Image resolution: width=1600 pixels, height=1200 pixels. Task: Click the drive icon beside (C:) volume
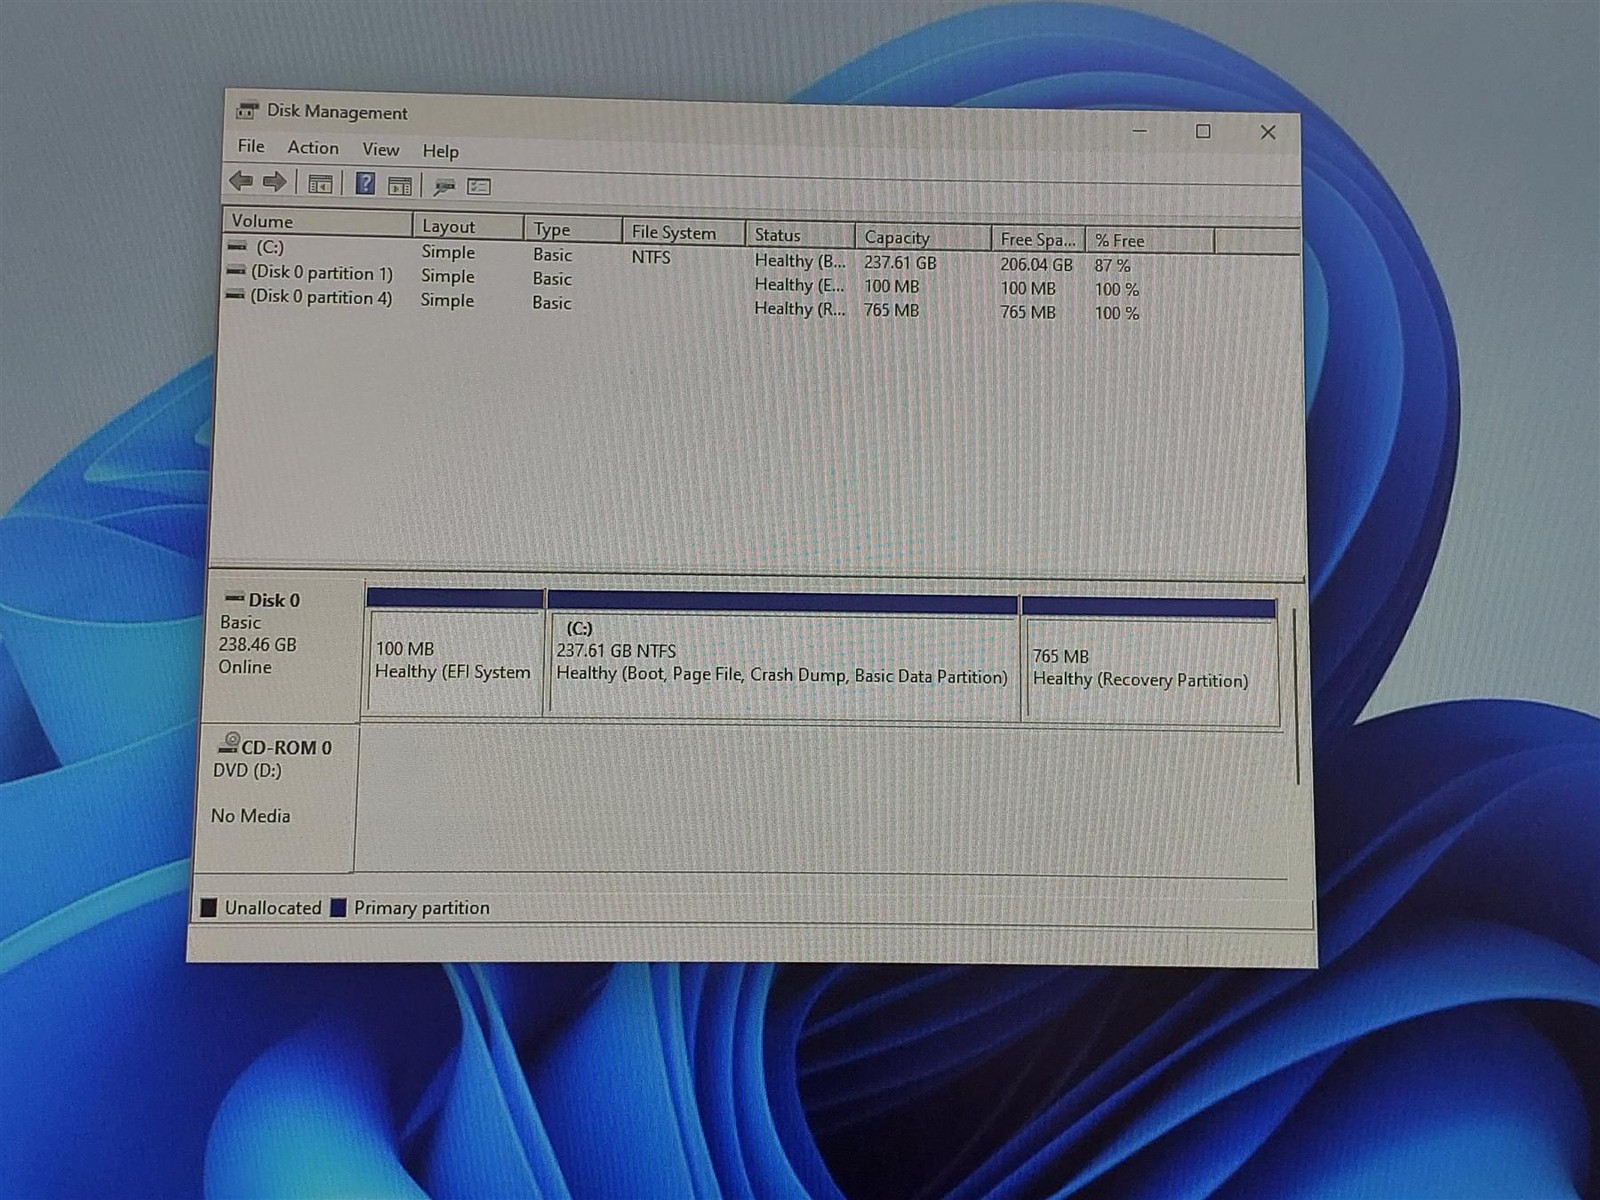pos(237,246)
